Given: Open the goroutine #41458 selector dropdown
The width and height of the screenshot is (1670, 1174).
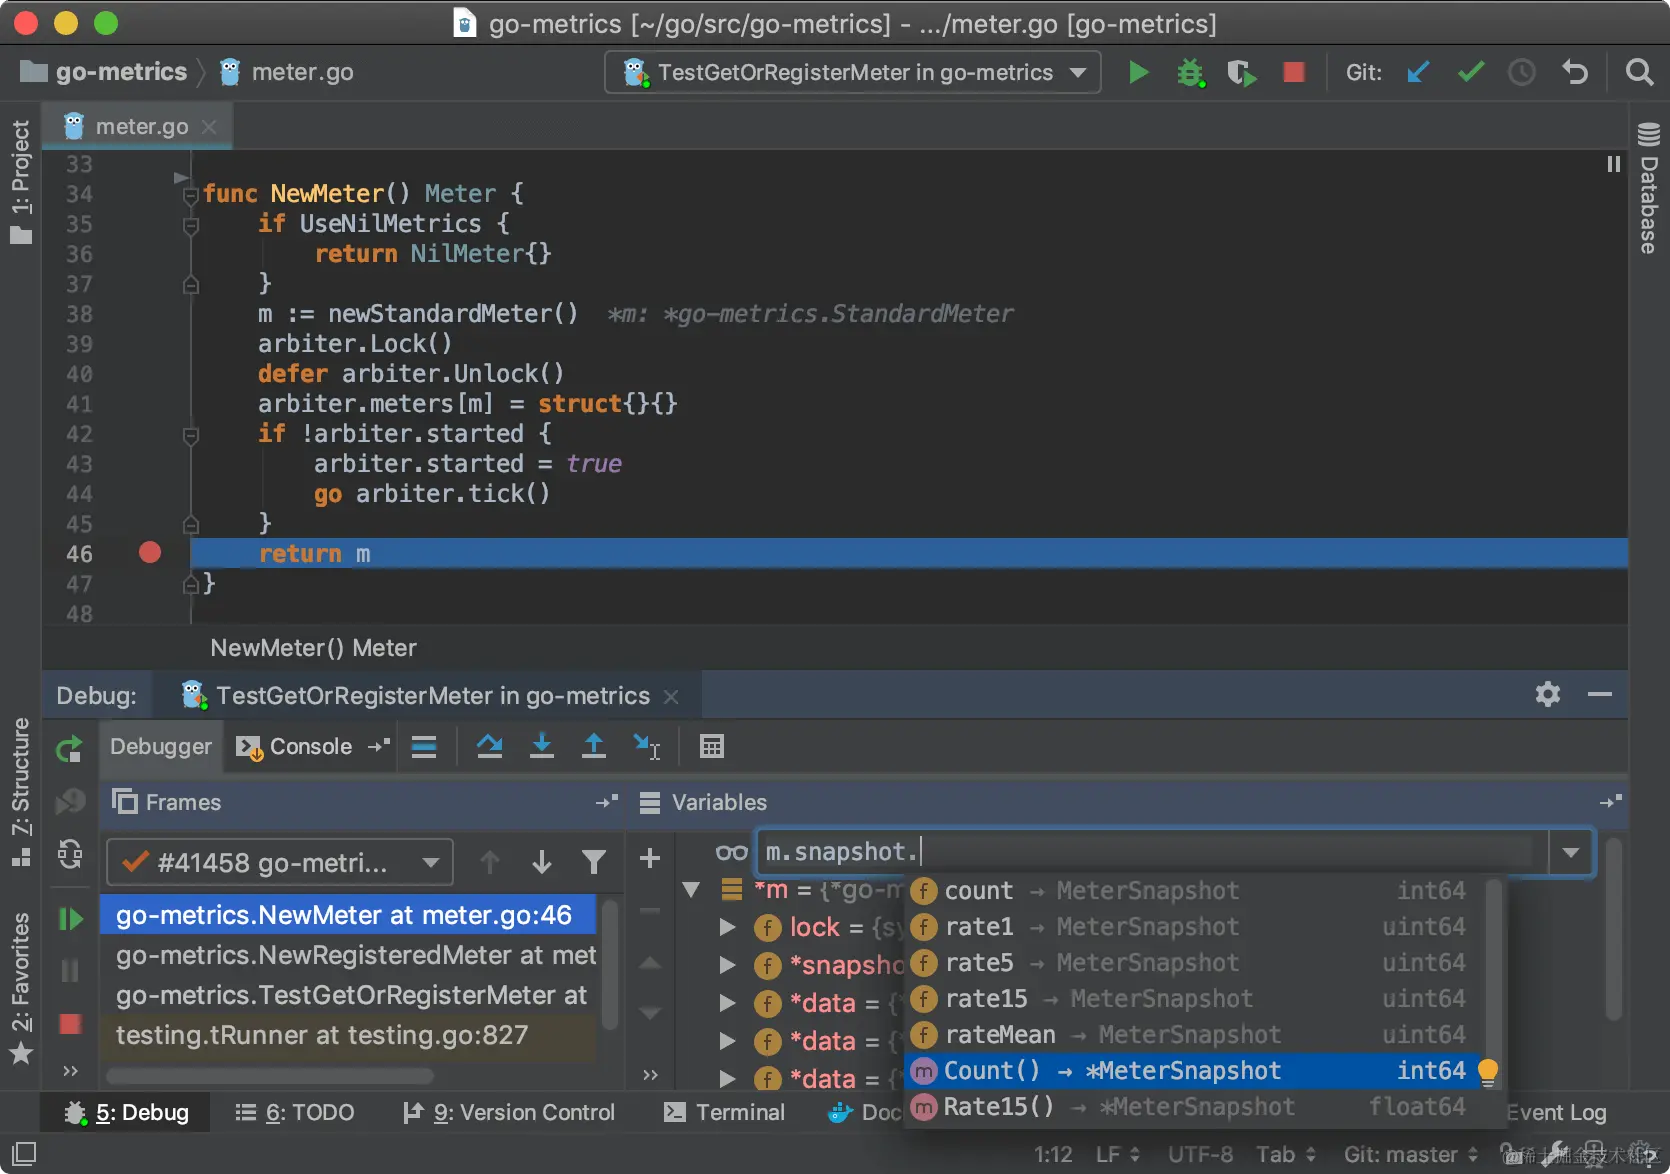Looking at the screenshot, I should pyautogui.click(x=280, y=862).
